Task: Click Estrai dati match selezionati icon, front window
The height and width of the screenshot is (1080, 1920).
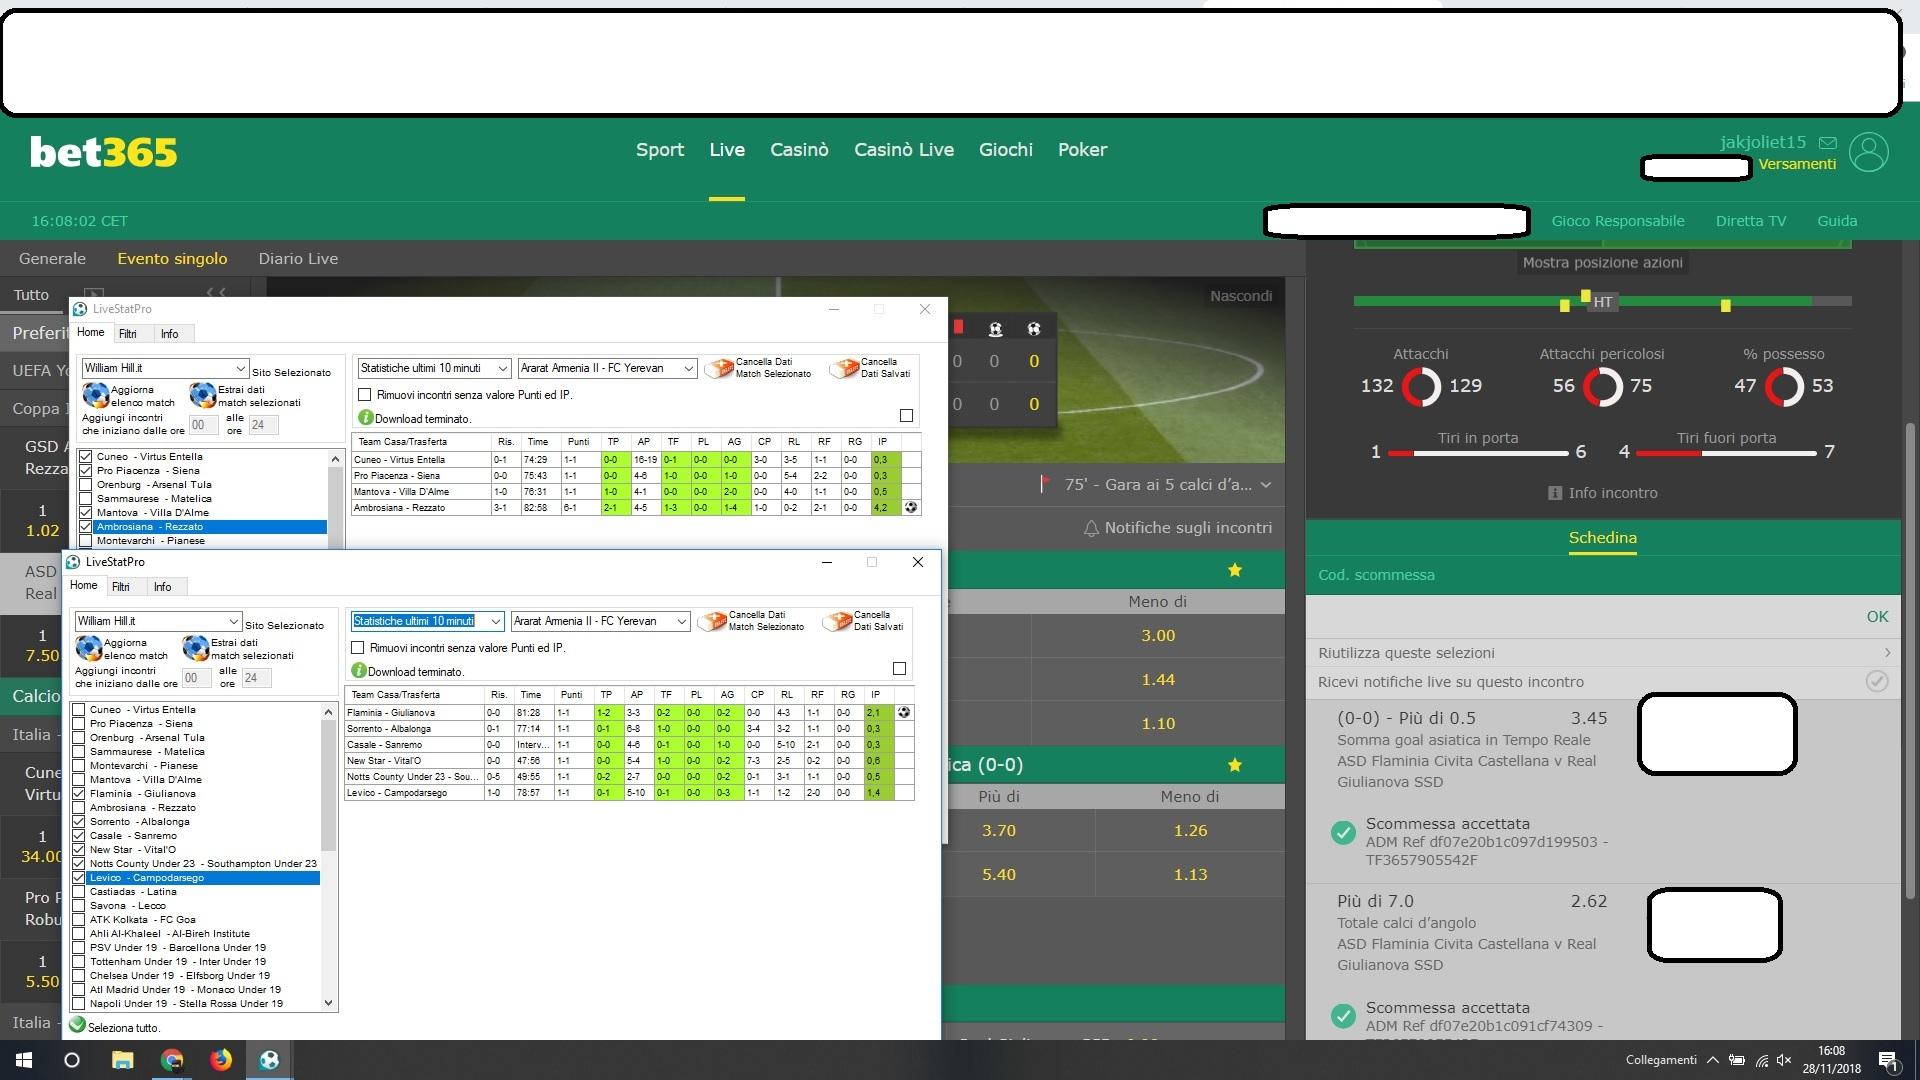Action: [x=195, y=648]
